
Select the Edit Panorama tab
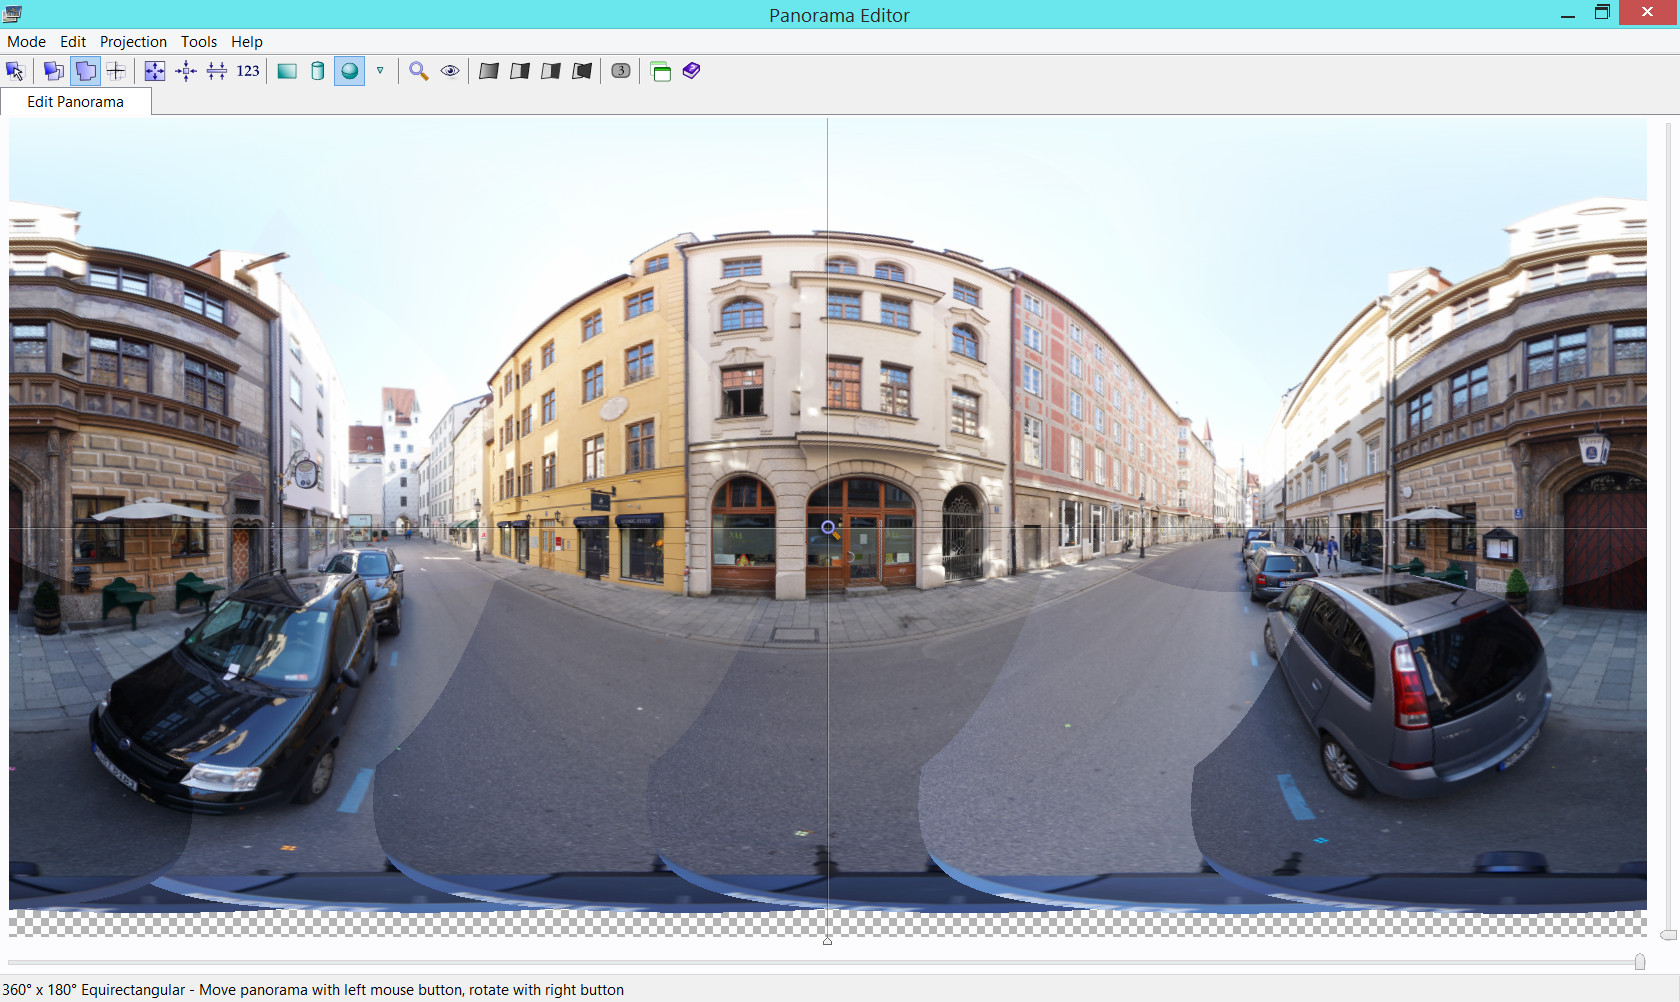point(75,102)
